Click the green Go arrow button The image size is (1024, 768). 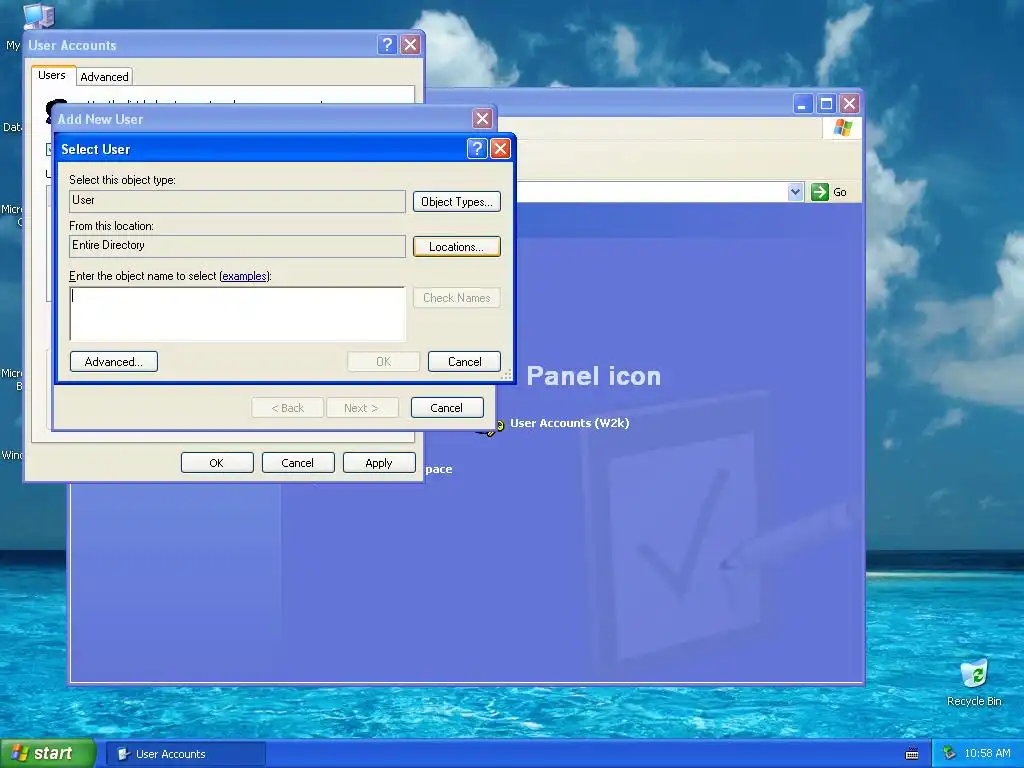[820, 192]
